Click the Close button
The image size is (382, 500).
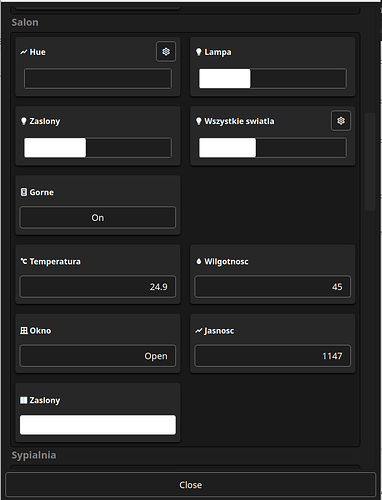point(191,485)
